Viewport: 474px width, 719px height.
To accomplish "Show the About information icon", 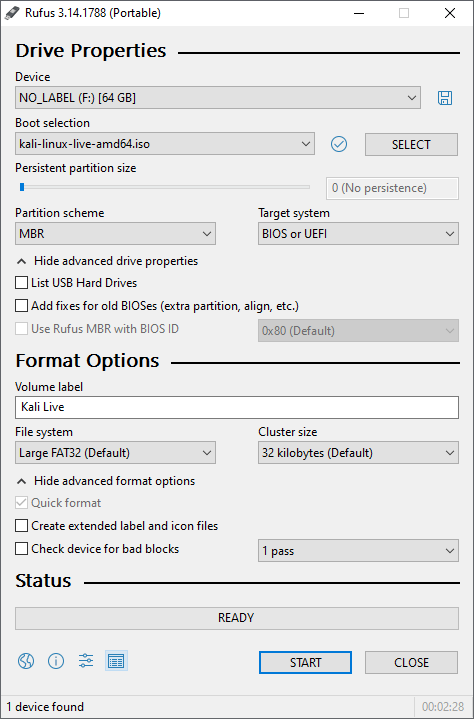I will click(56, 661).
